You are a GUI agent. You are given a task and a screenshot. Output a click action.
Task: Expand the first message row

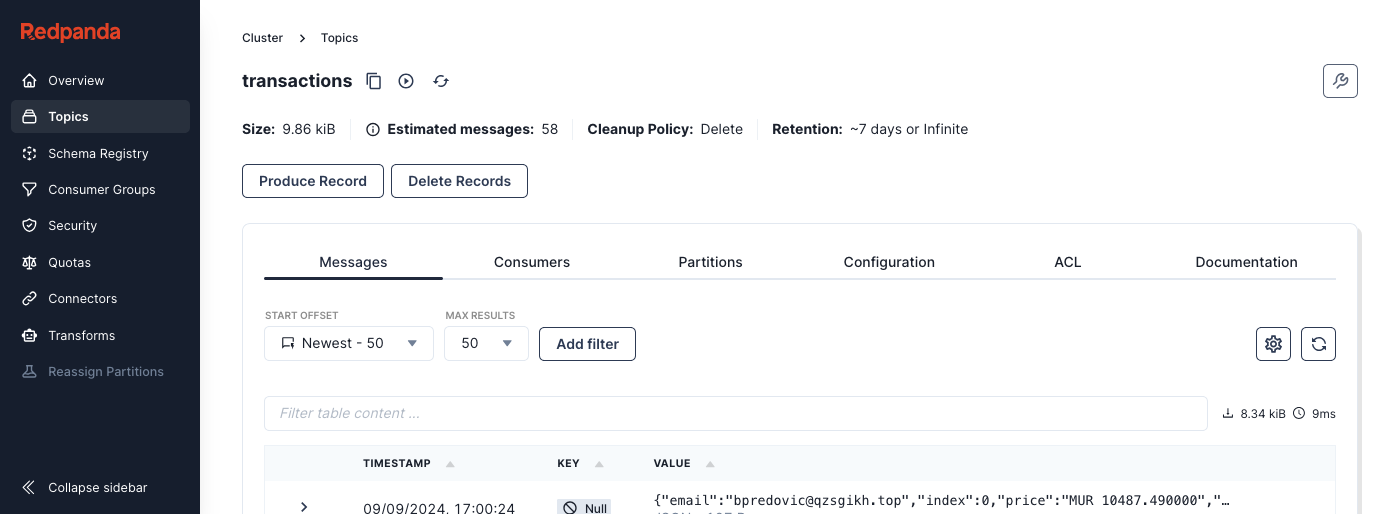click(x=304, y=507)
